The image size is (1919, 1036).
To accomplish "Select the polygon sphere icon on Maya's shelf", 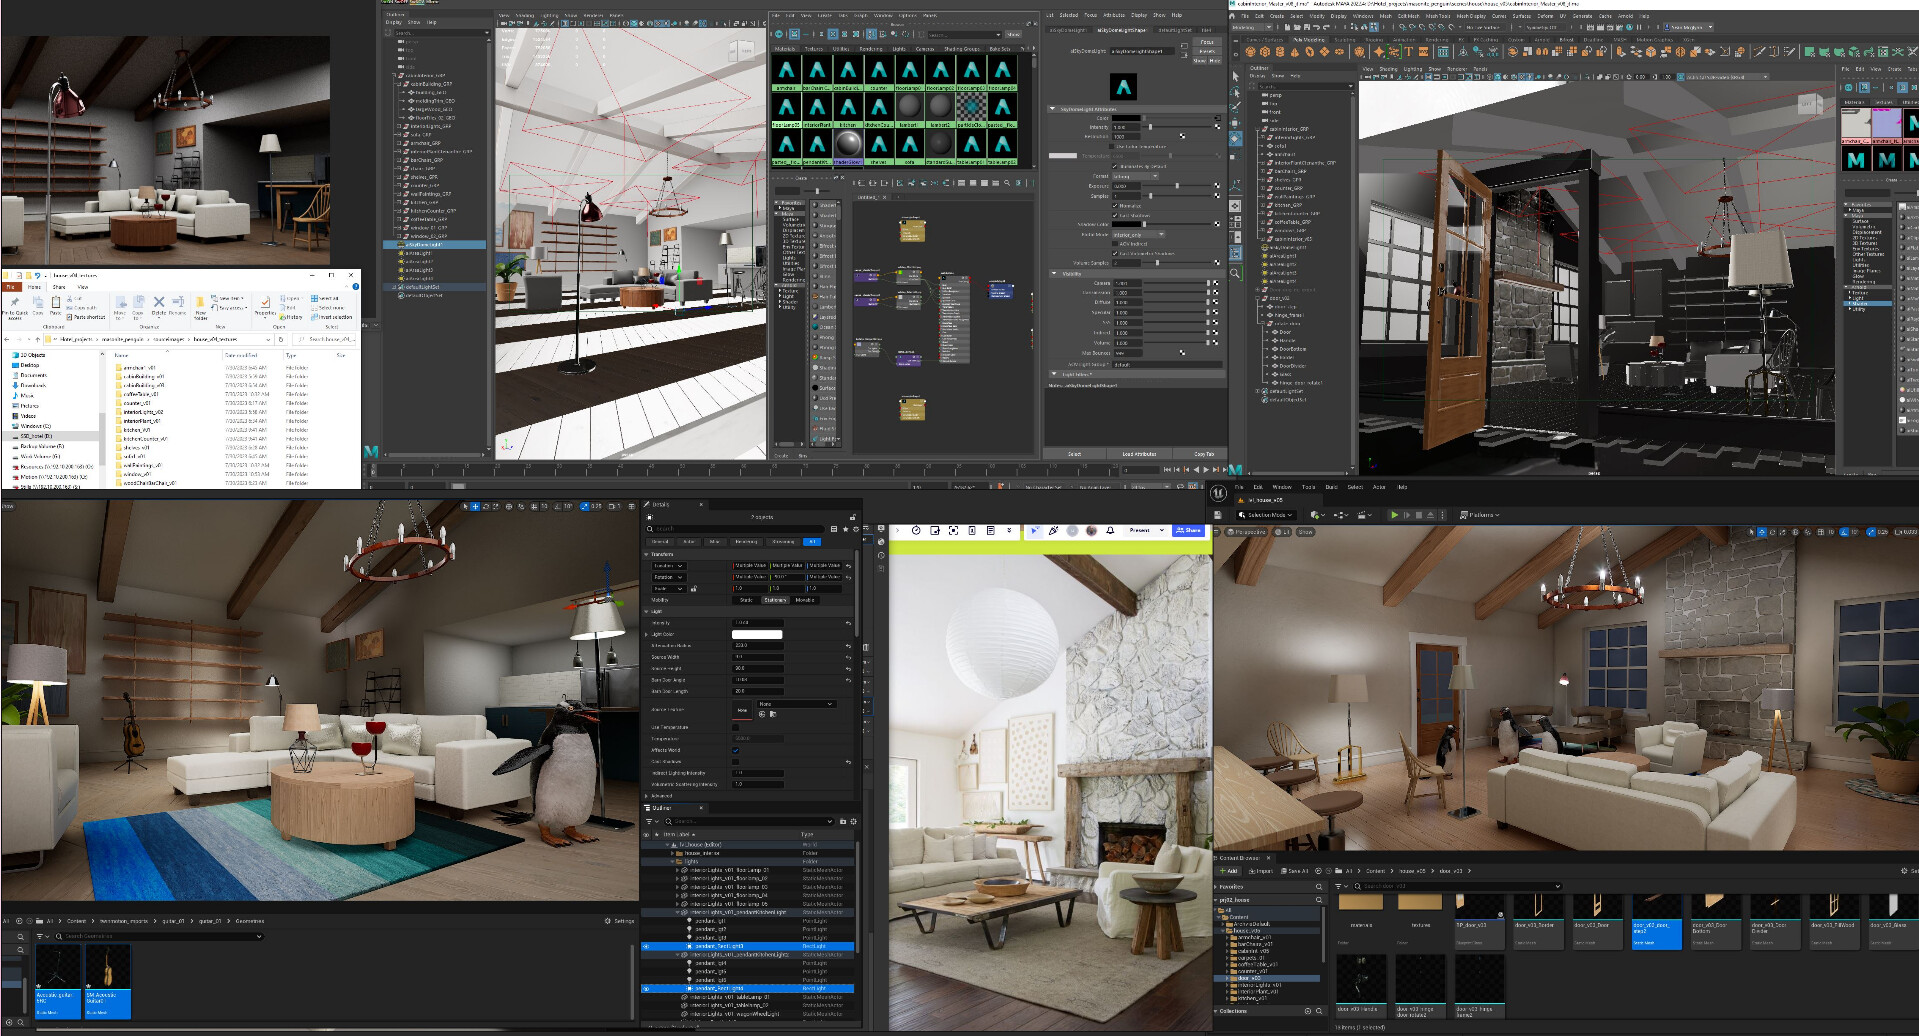I will (x=1251, y=52).
